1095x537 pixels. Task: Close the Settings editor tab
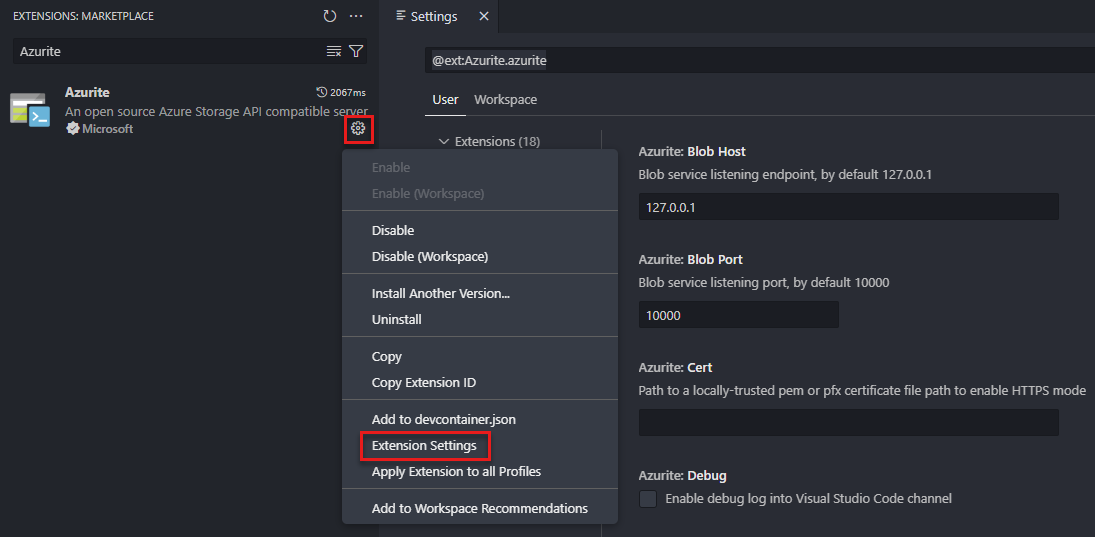point(484,16)
